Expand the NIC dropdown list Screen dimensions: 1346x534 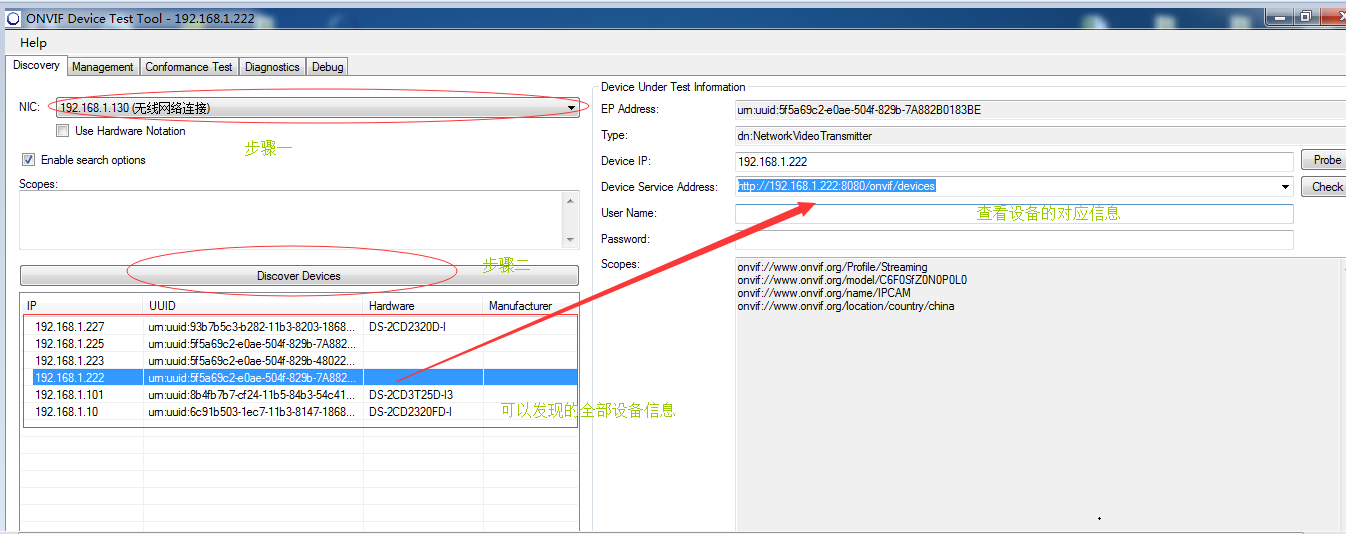(571, 108)
